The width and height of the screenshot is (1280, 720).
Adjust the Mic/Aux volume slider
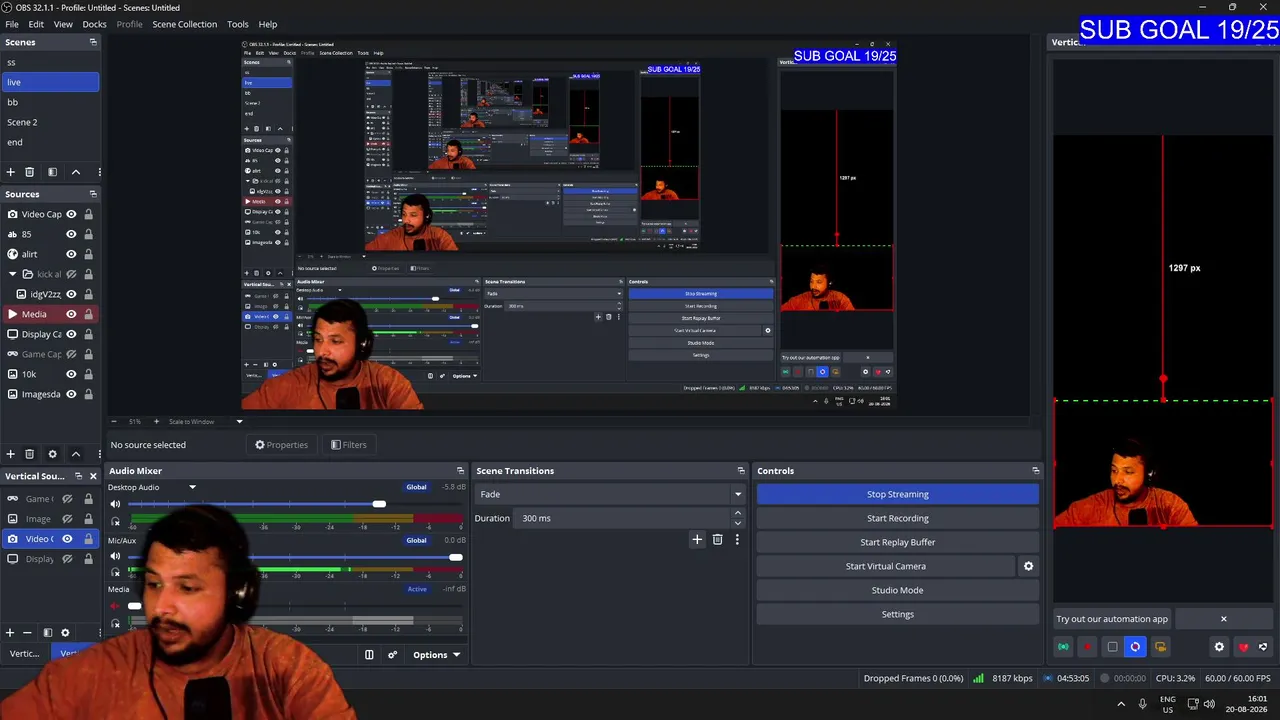click(456, 556)
